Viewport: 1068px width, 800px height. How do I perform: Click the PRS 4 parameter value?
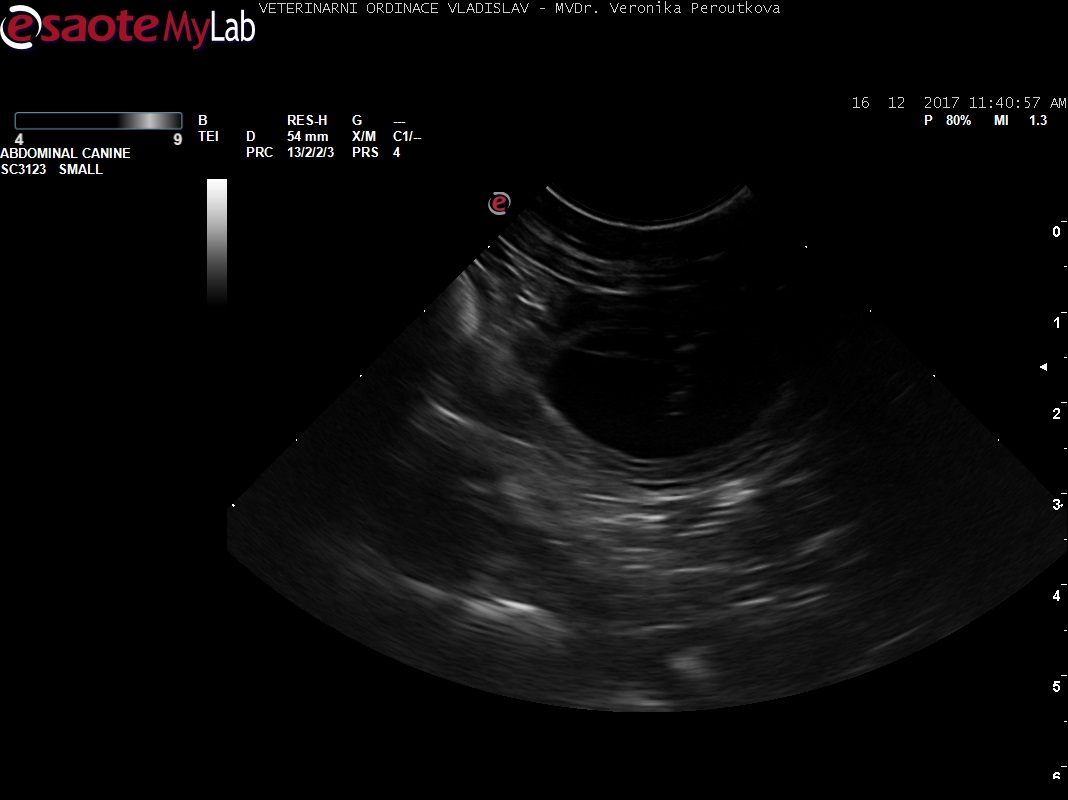tap(397, 153)
